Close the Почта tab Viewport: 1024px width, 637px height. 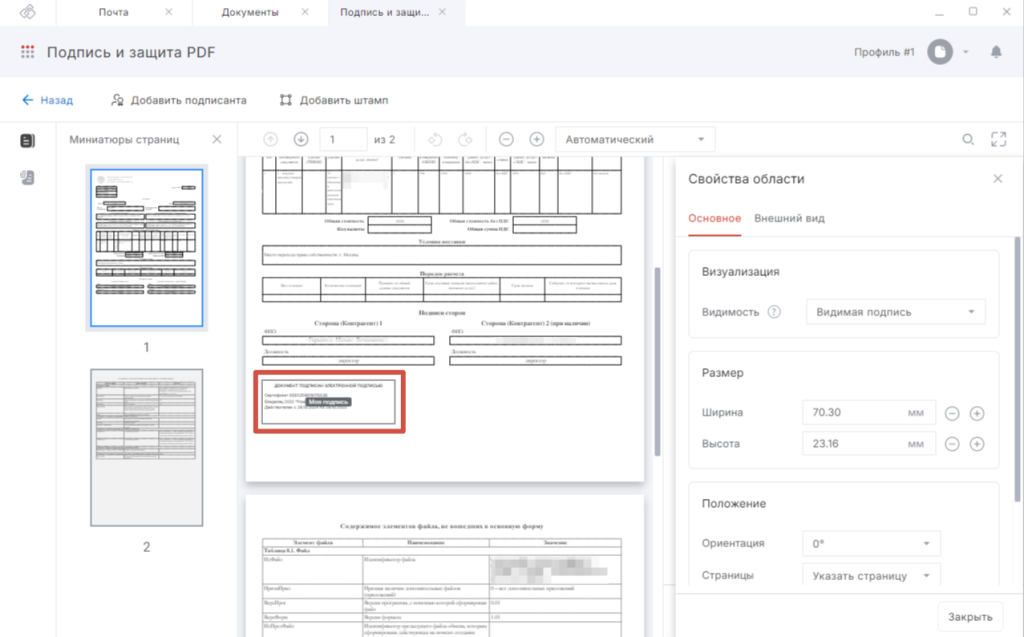coord(169,12)
